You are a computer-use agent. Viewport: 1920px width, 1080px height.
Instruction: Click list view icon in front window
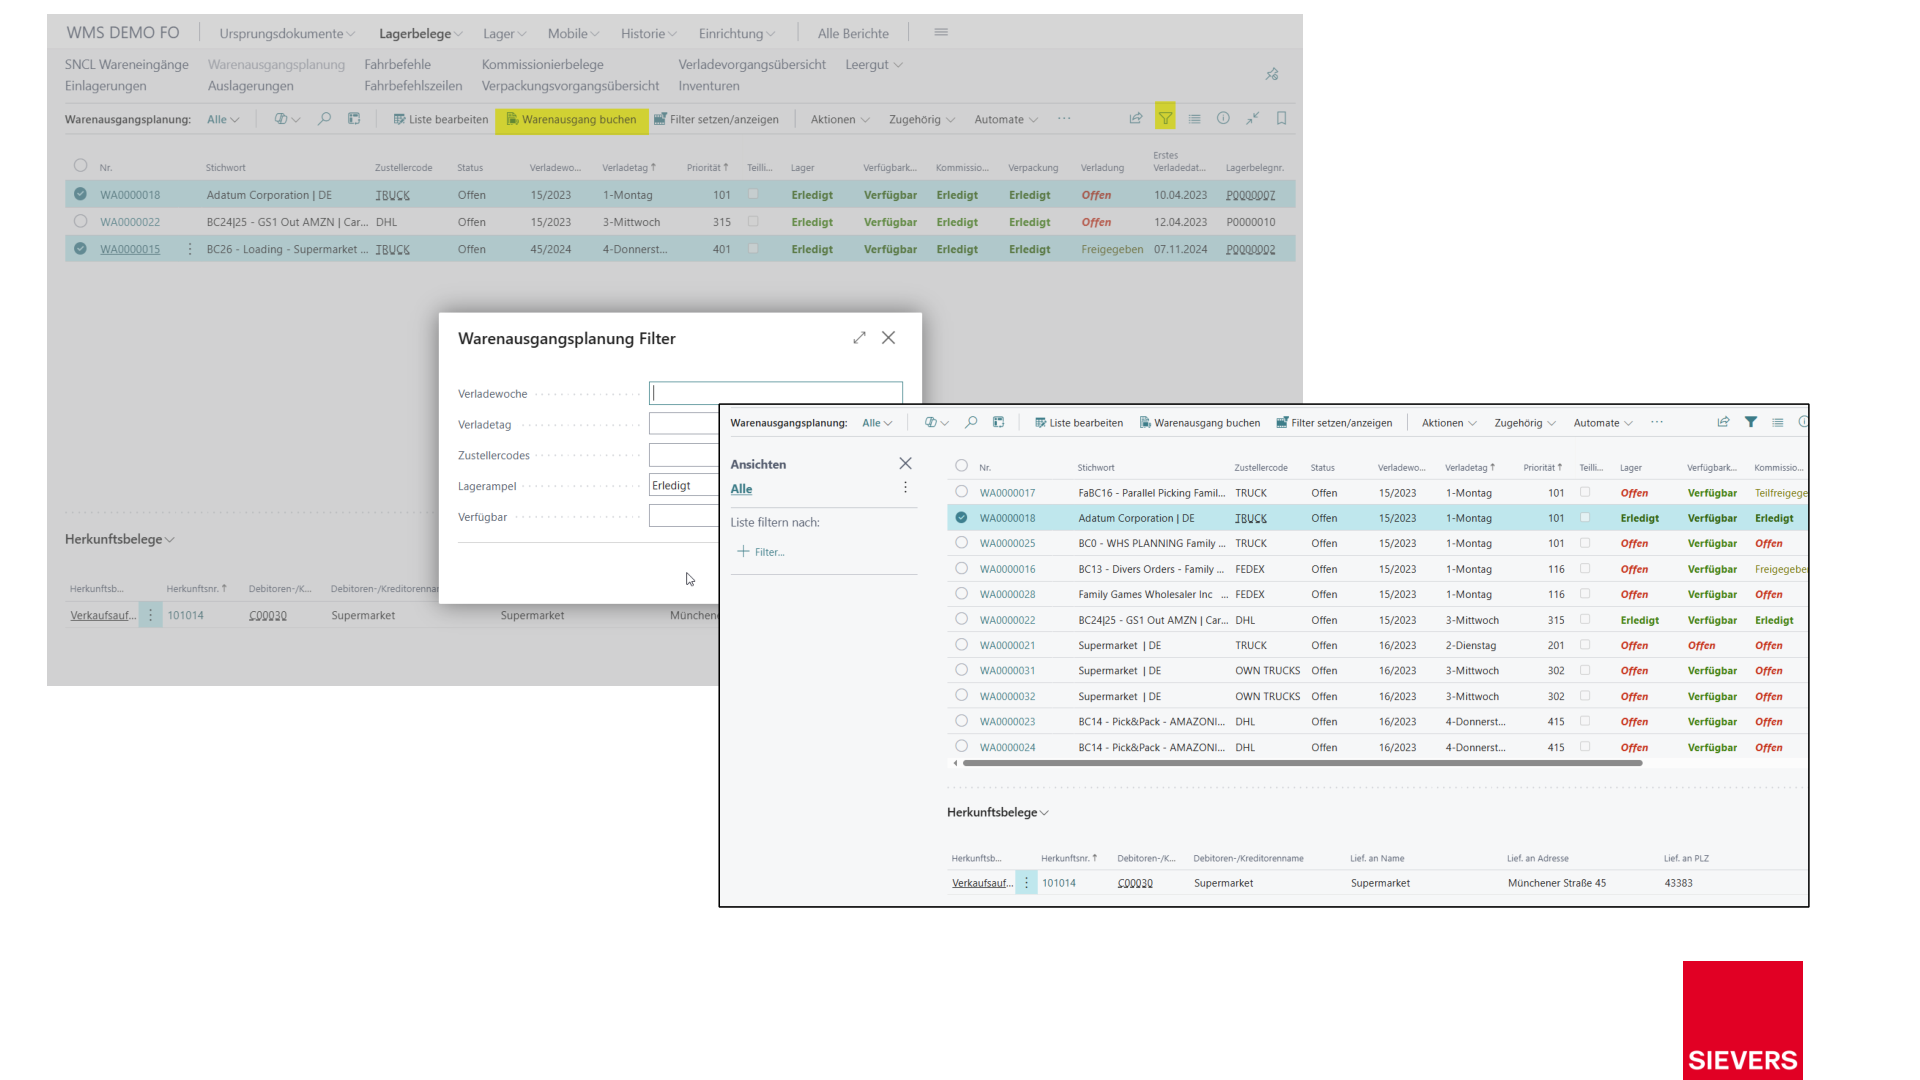[x=1778, y=422]
